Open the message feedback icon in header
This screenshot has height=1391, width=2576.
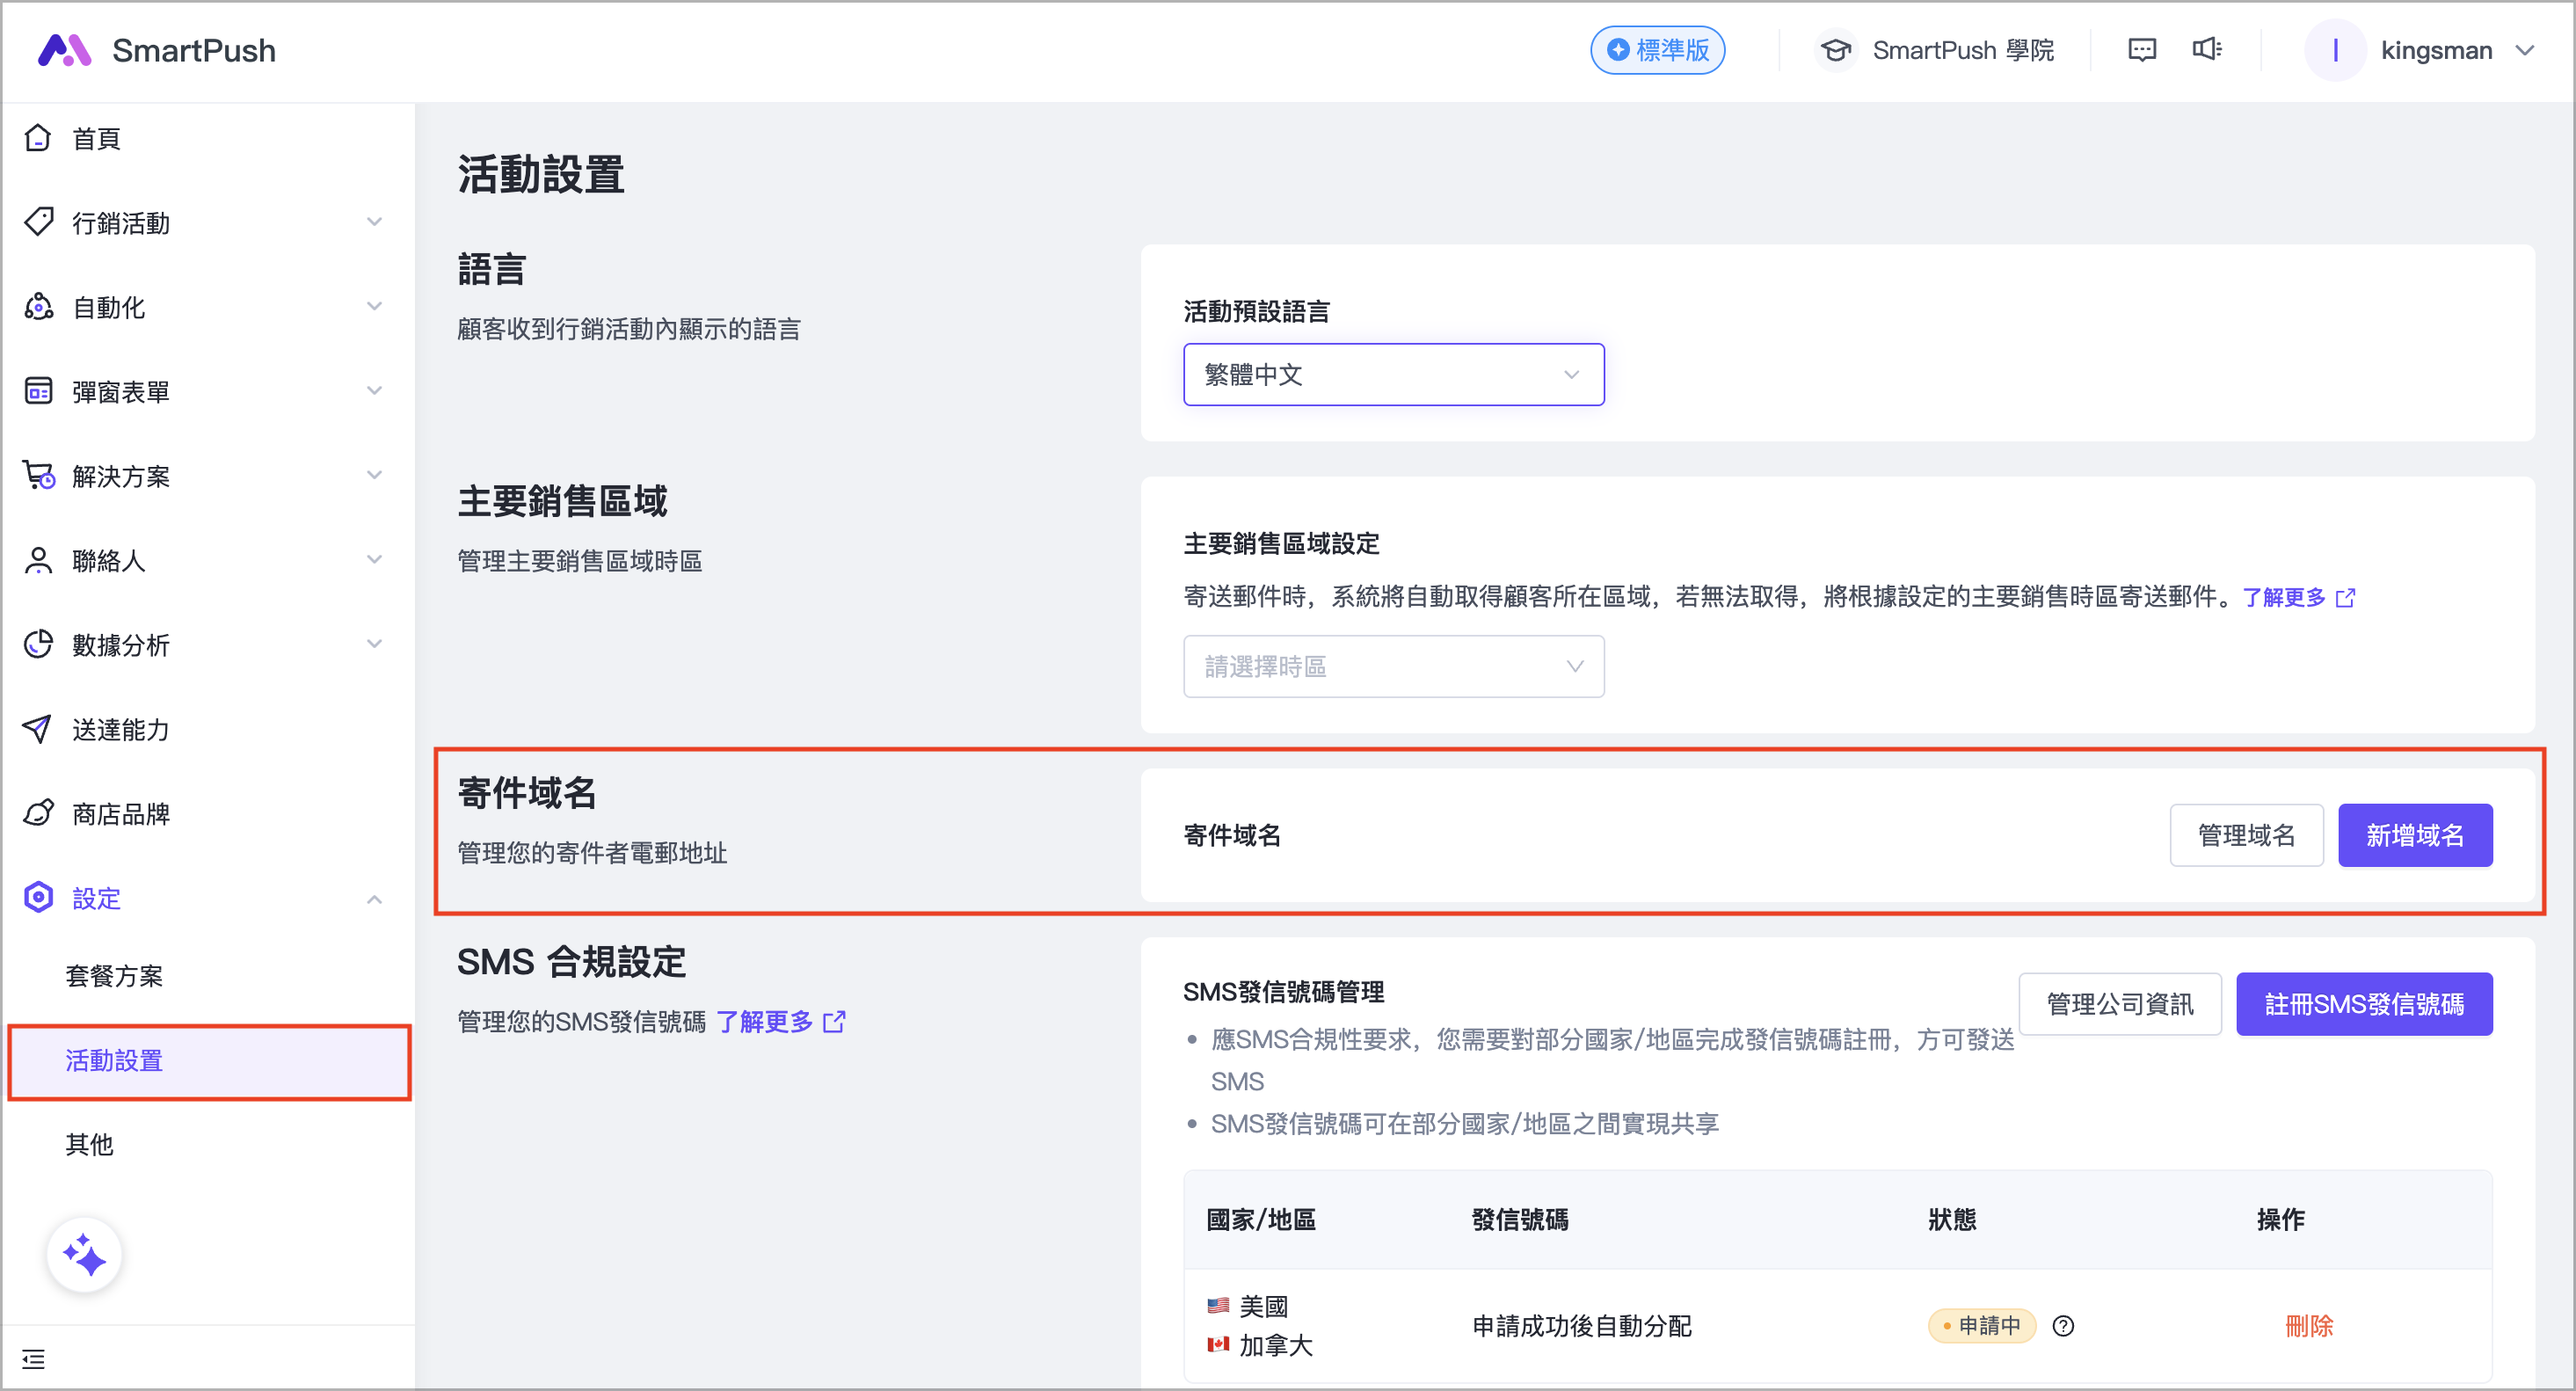click(2141, 50)
